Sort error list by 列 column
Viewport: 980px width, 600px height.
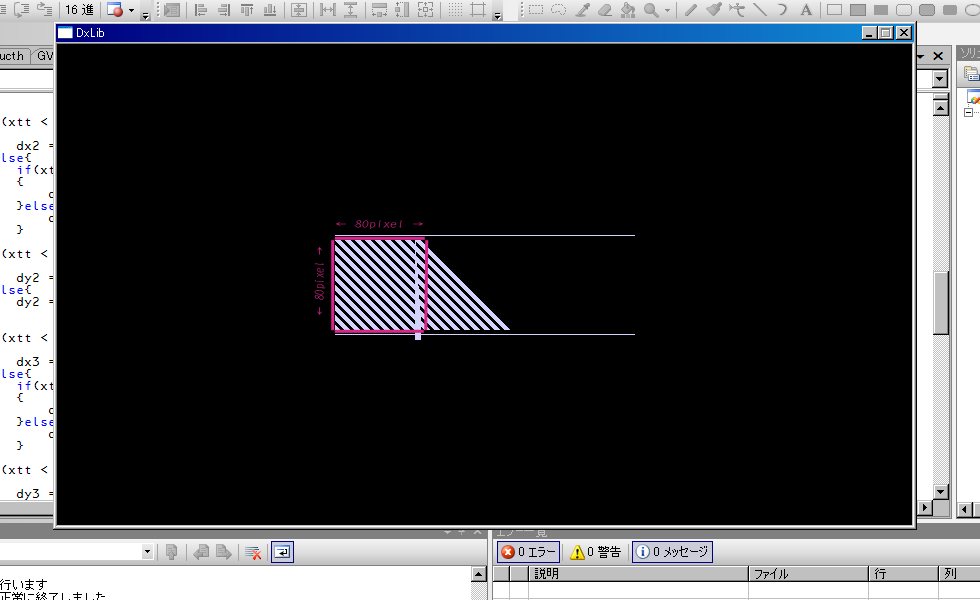(x=959, y=574)
